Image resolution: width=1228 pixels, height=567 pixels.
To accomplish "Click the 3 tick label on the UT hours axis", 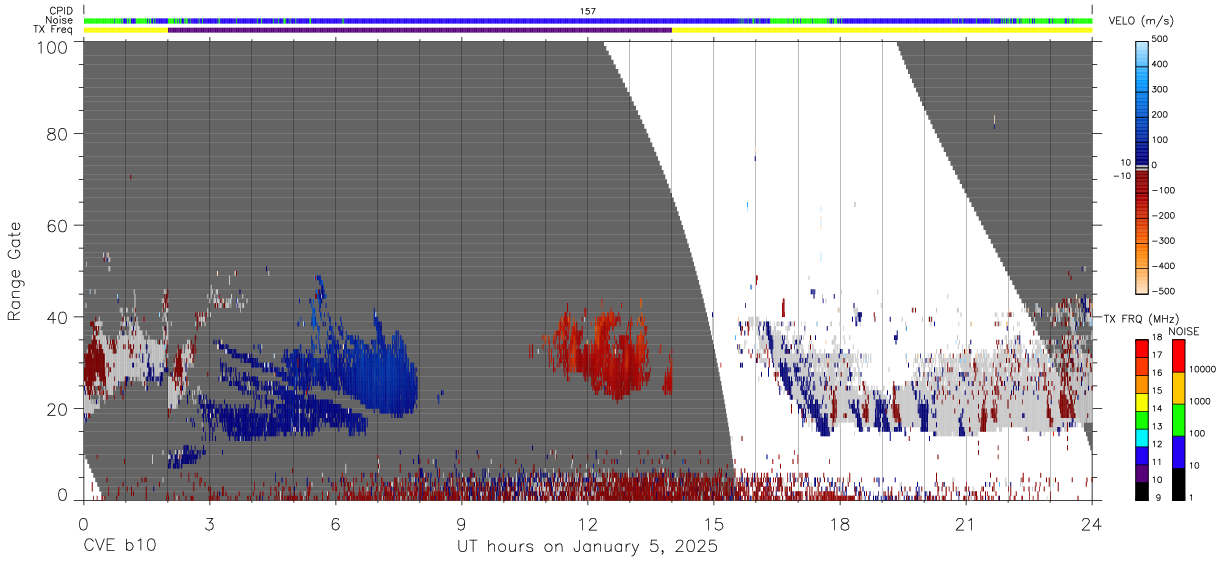I will 209,524.
